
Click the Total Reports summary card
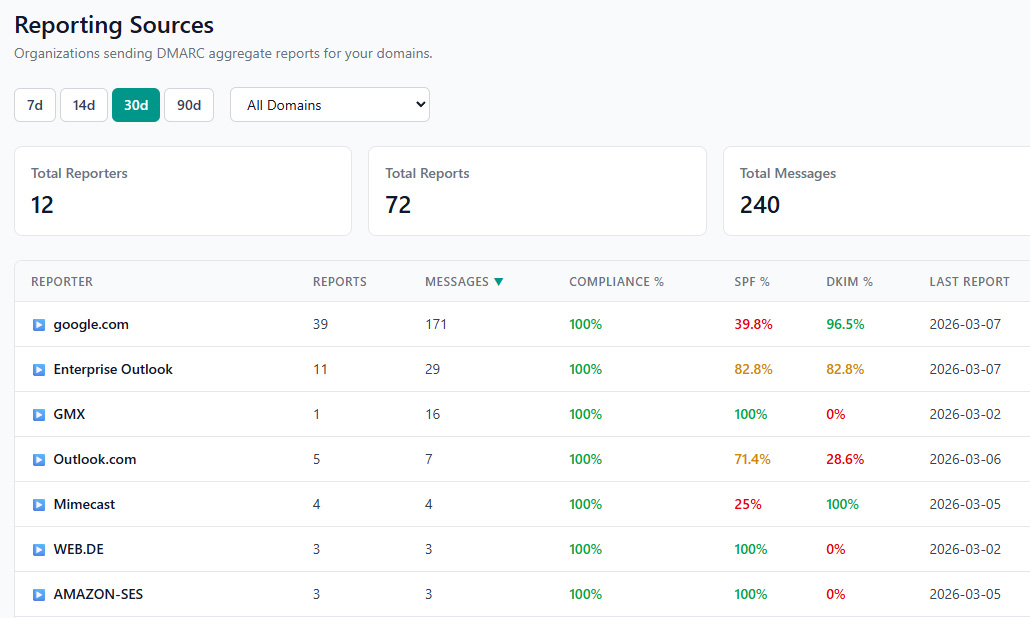point(537,191)
